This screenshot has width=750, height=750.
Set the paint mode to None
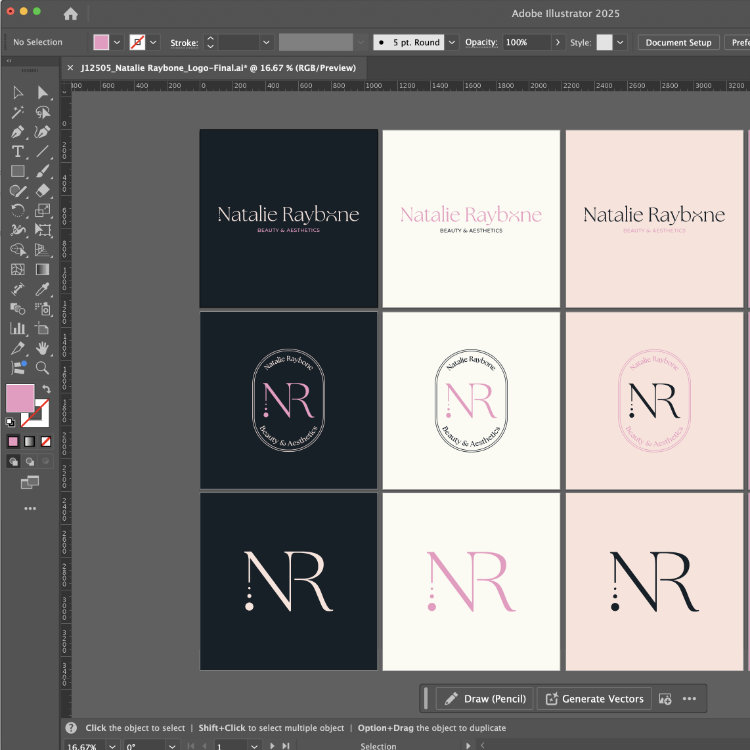tap(46, 441)
